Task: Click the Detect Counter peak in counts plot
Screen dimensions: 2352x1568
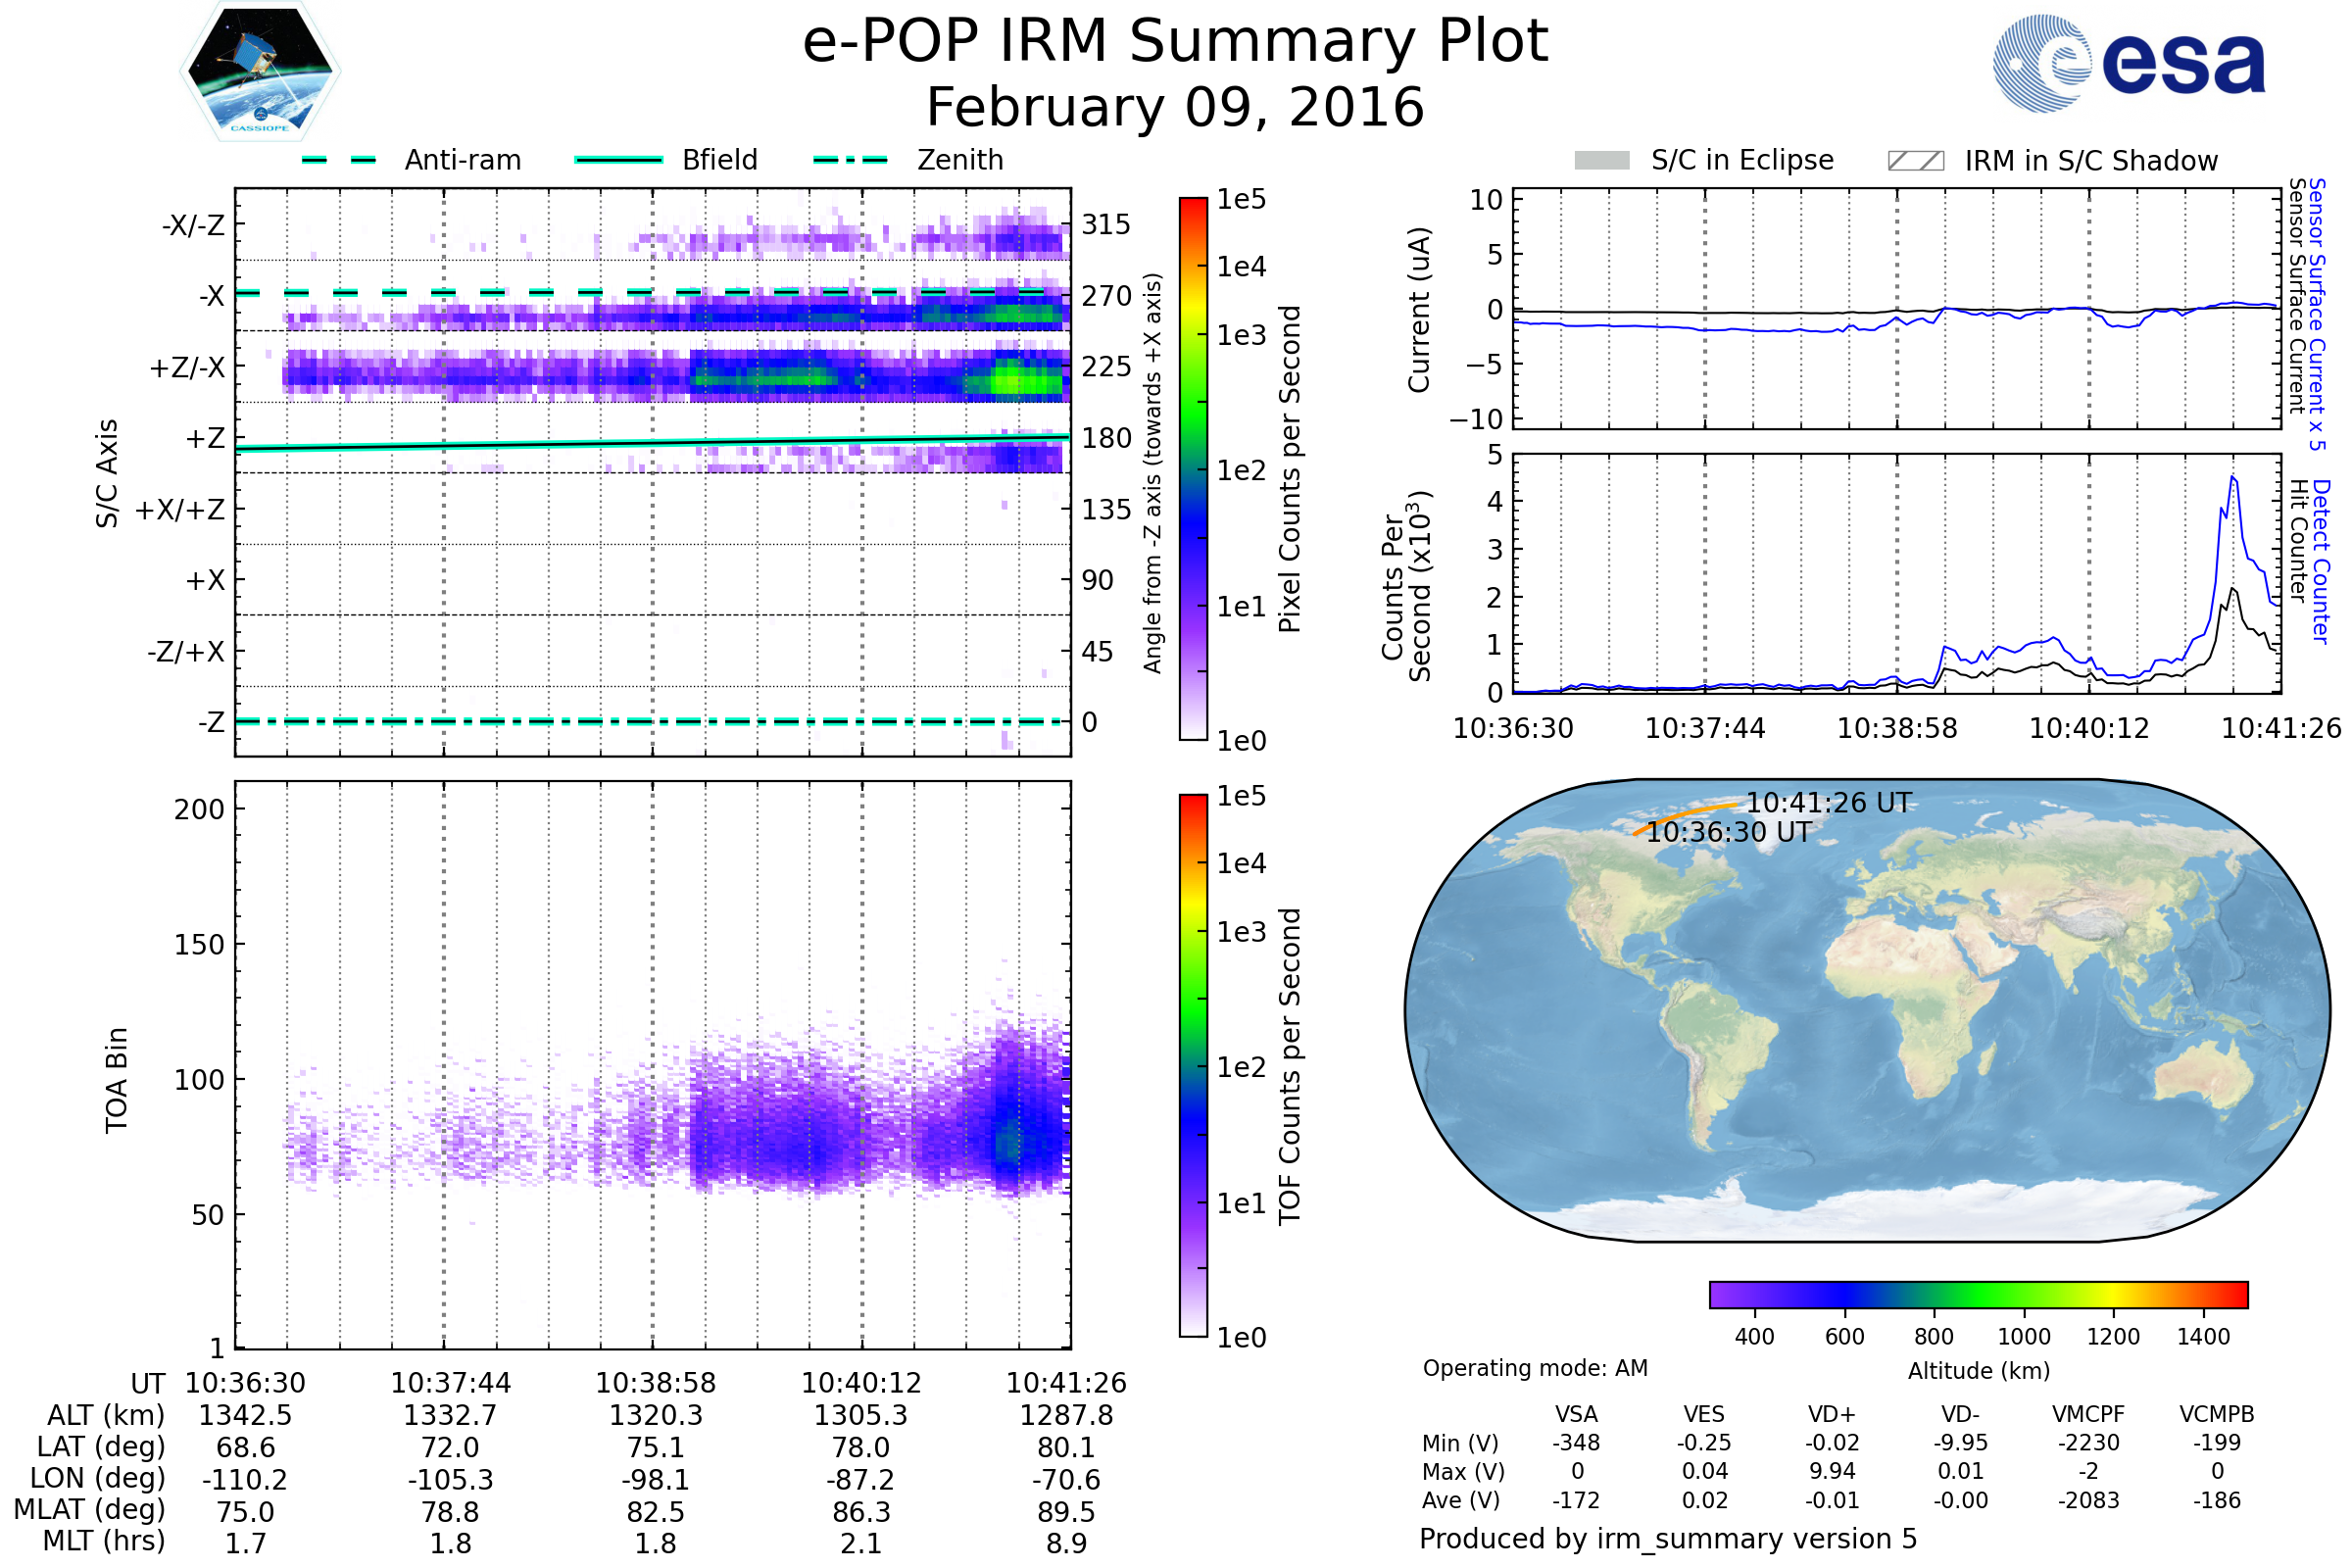Action: coord(2233,479)
